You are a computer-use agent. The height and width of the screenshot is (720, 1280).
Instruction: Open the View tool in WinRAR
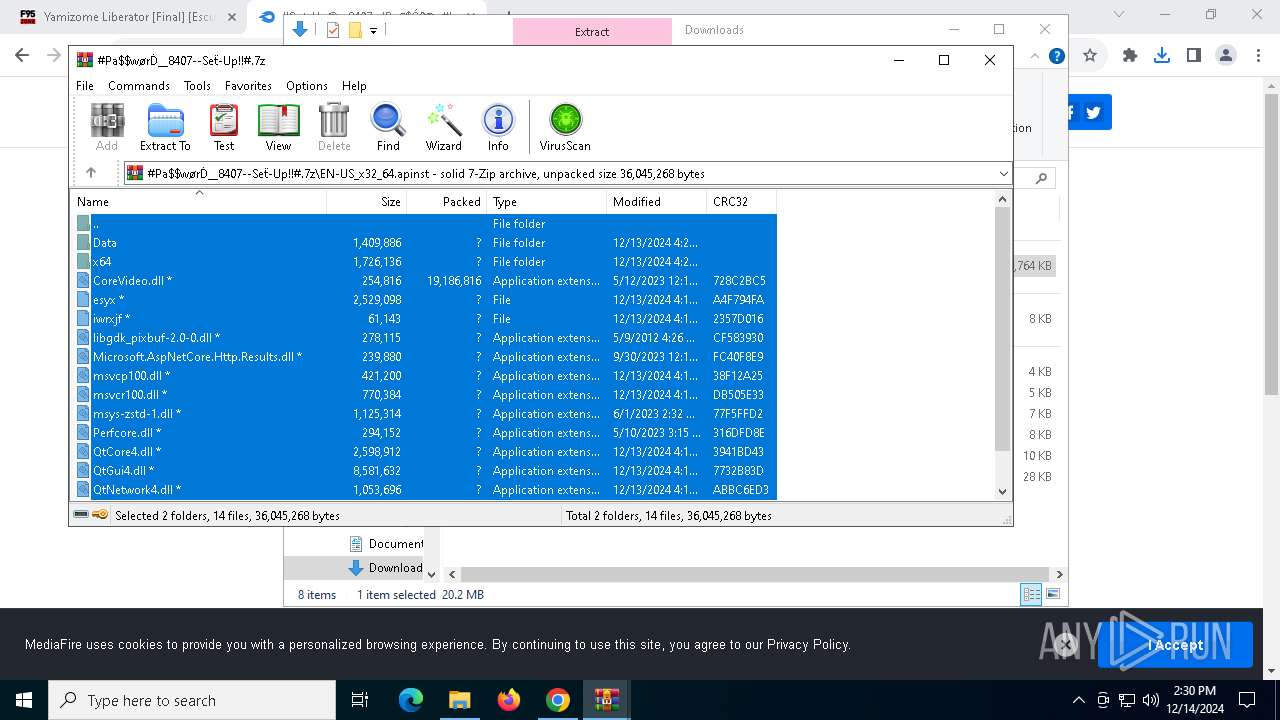point(278,127)
